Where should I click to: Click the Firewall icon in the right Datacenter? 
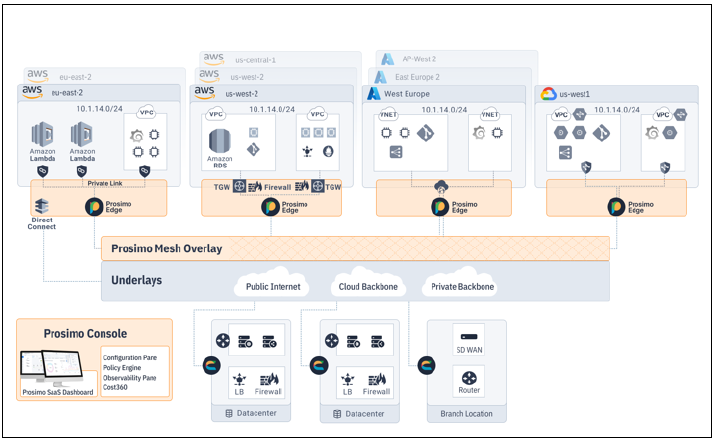(378, 378)
